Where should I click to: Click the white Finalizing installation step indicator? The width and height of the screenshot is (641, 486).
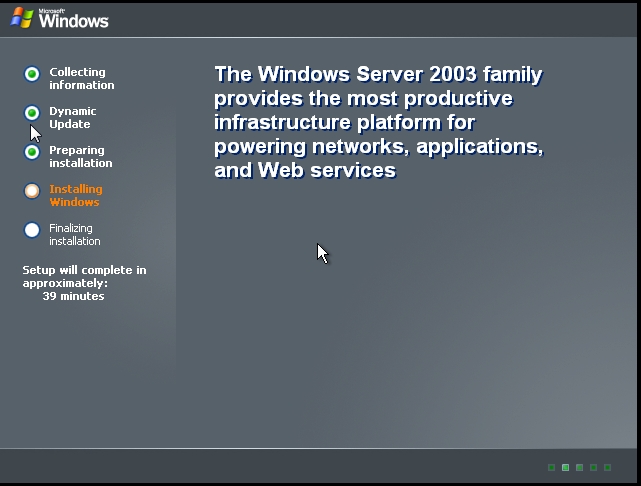coord(32,230)
